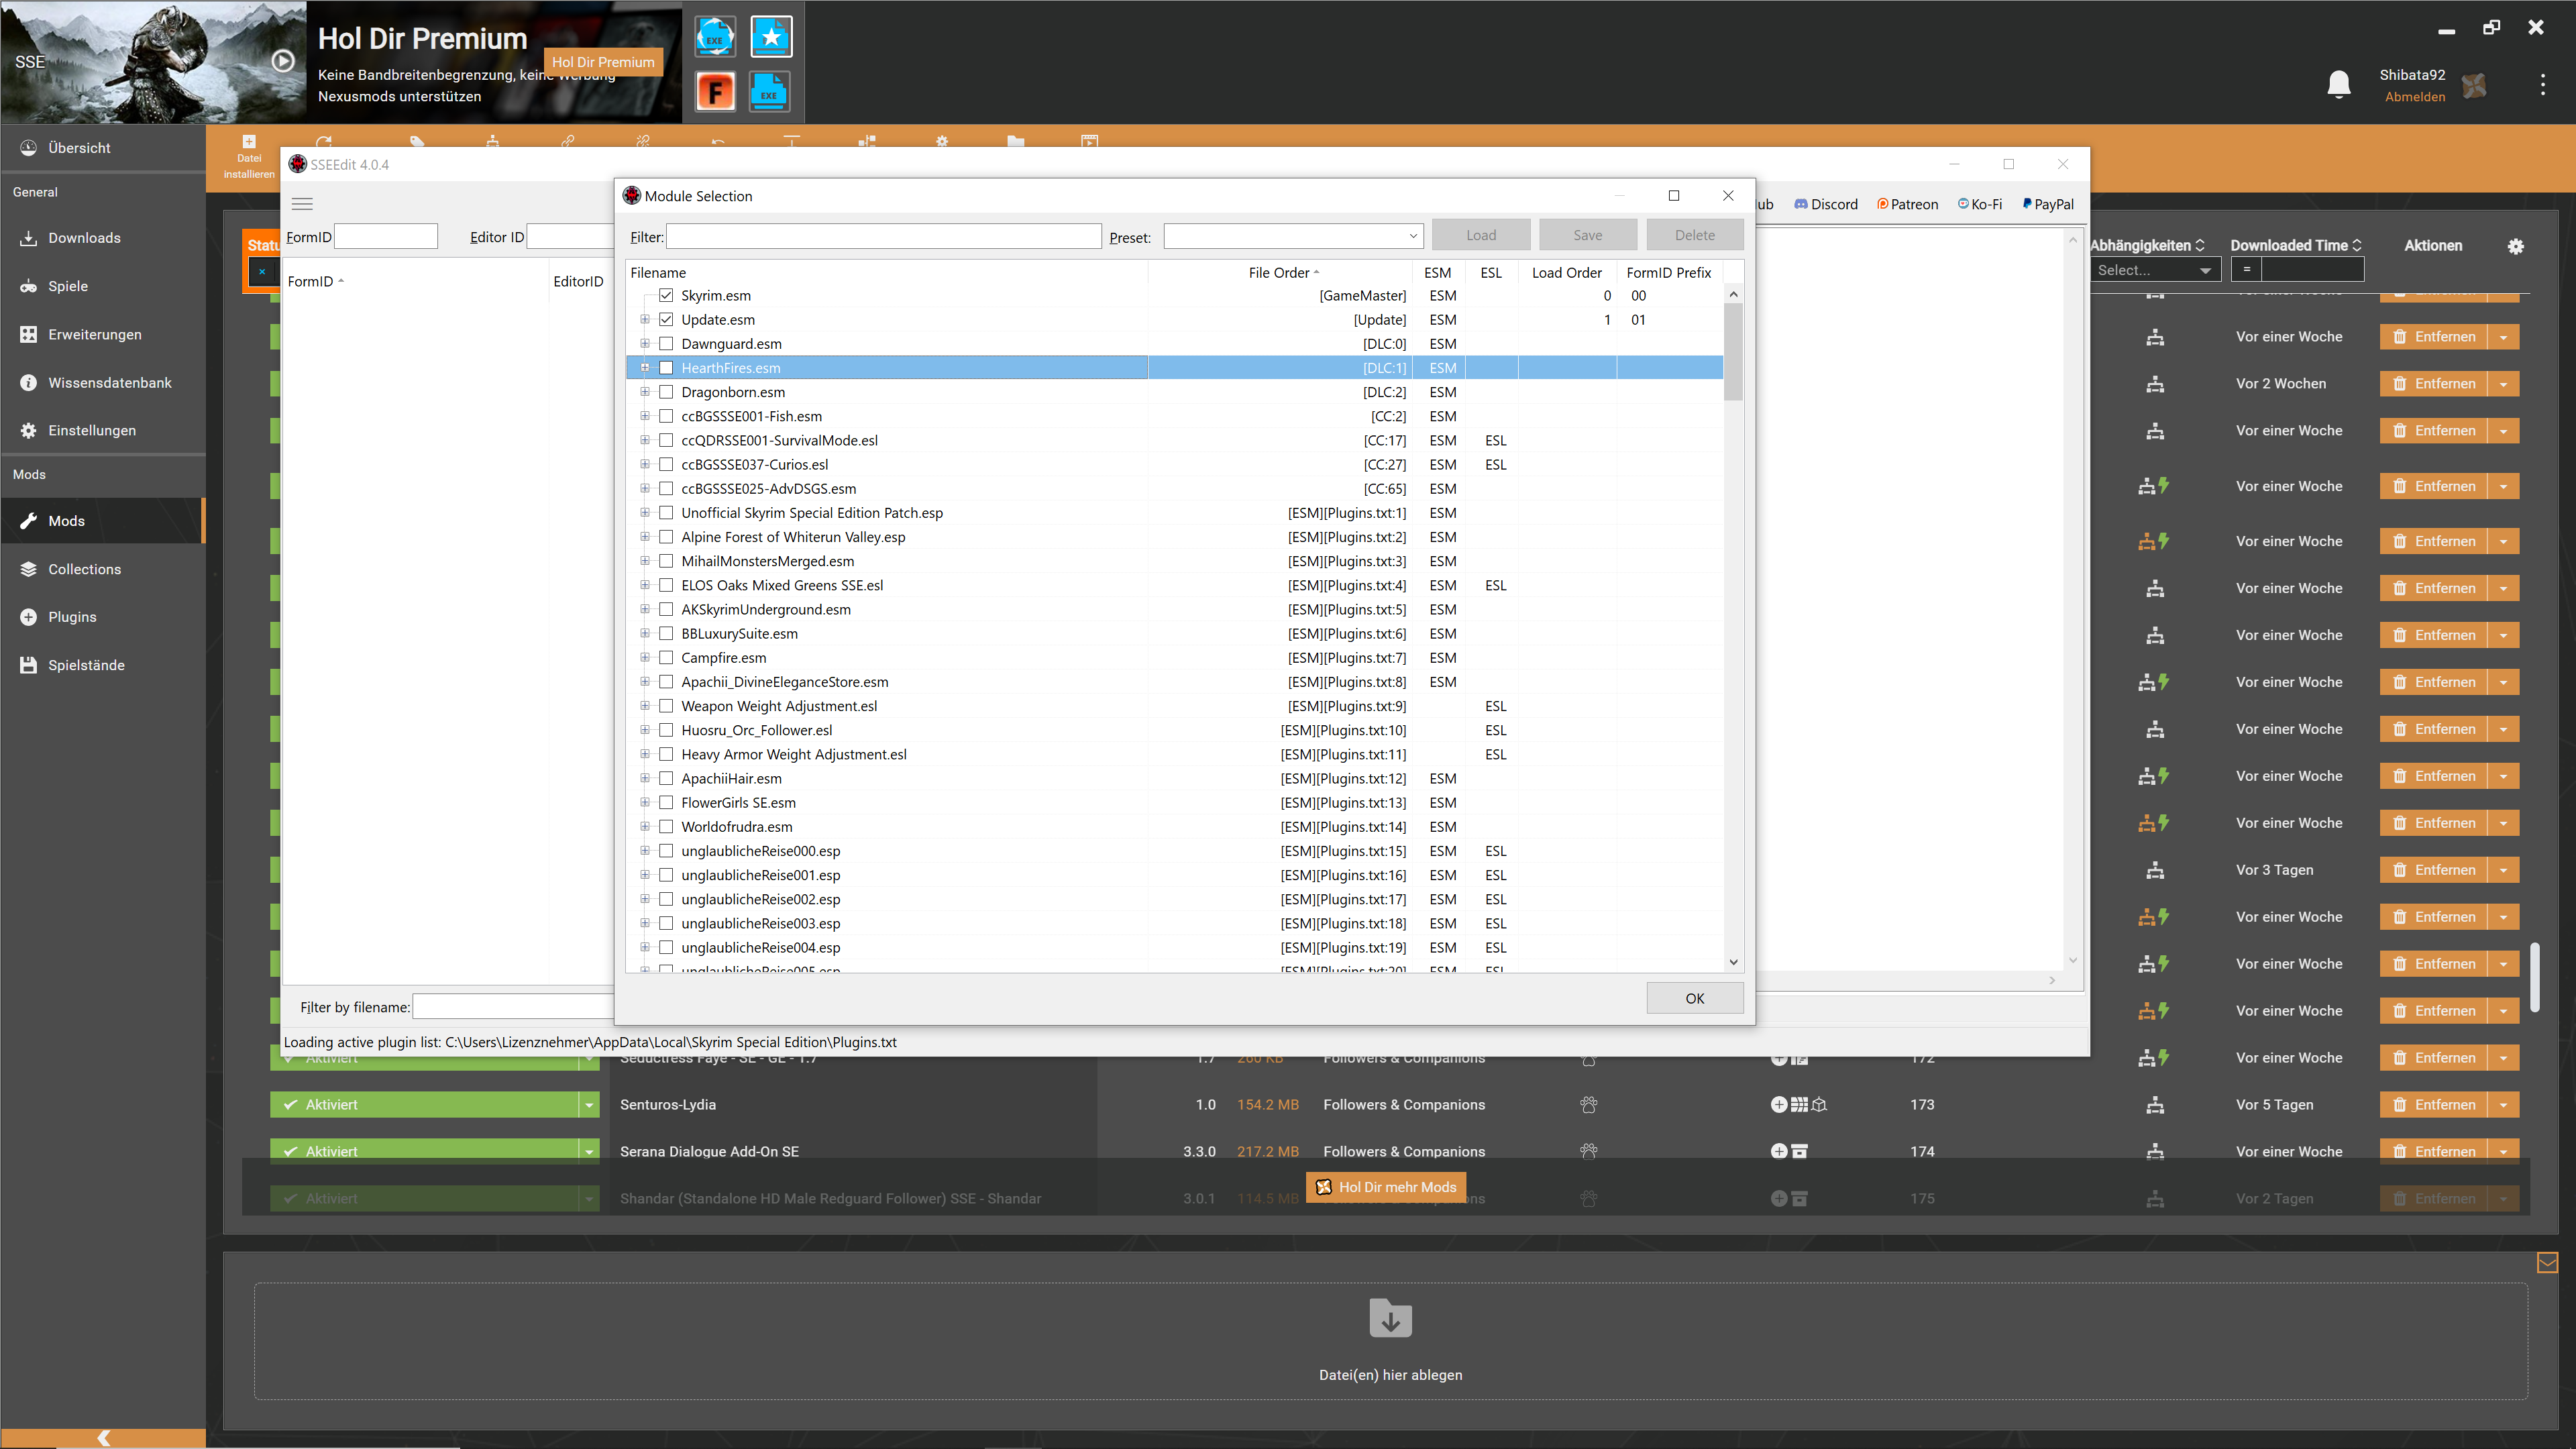Click Hol Dir mehr Mods
Image resolution: width=2576 pixels, height=1449 pixels.
pyautogui.click(x=1385, y=1187)
